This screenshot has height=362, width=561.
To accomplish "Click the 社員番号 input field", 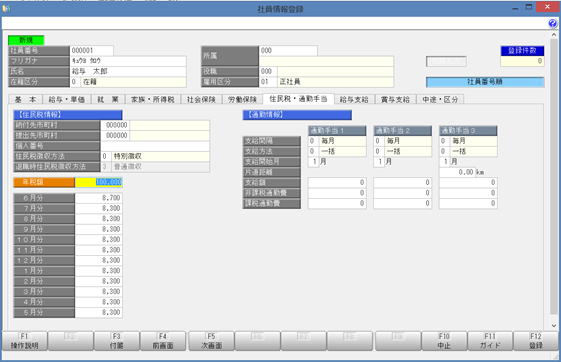I will coord(92,50).
